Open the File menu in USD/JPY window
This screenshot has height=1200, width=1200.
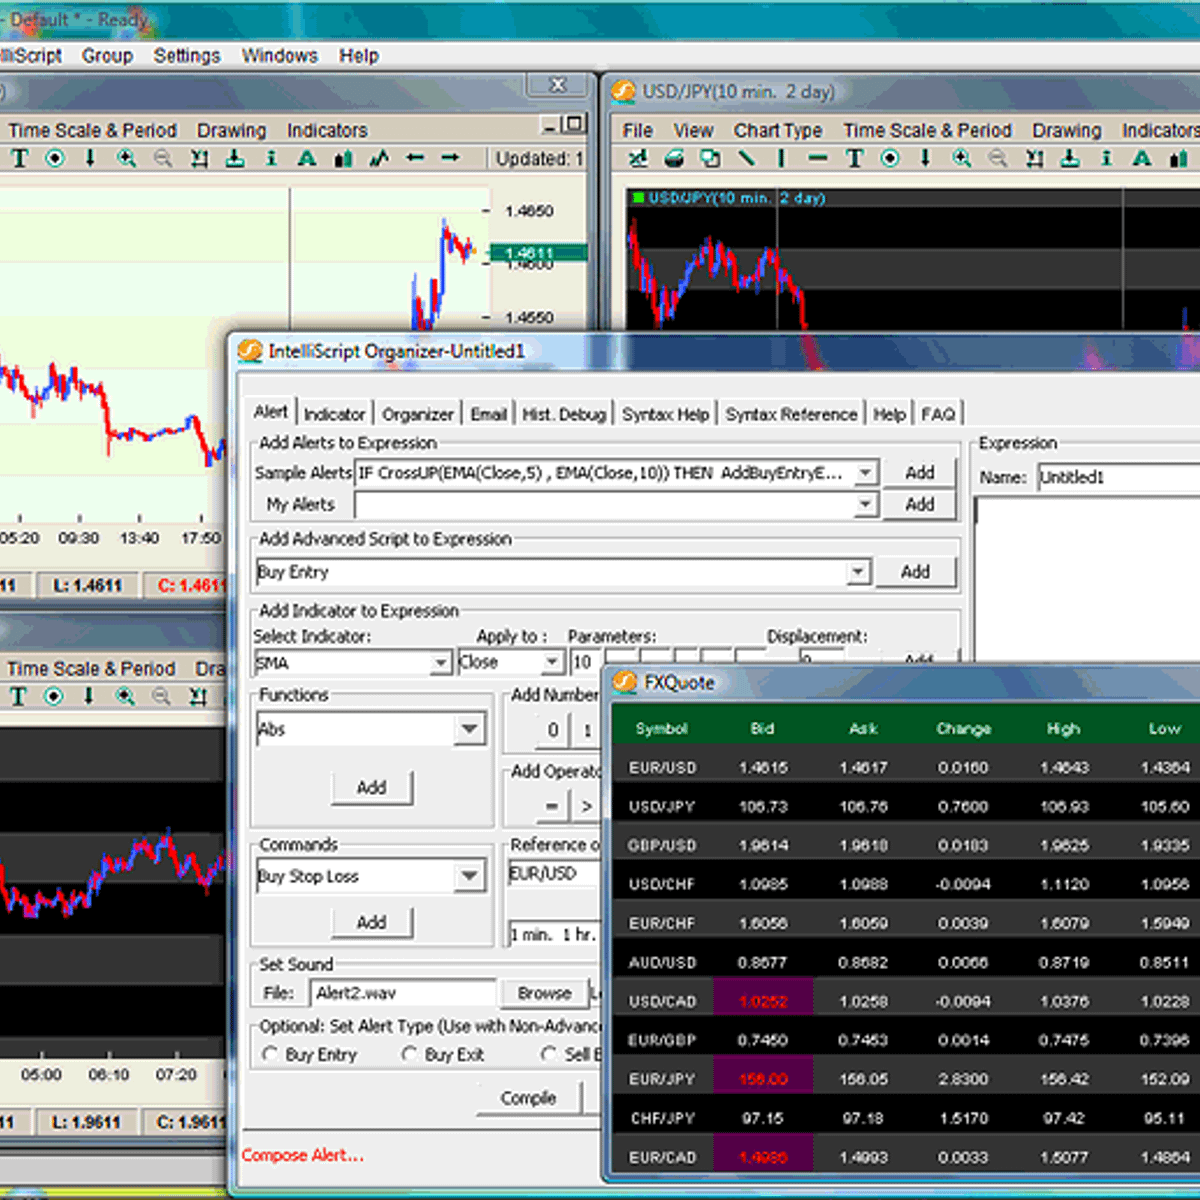tap(637, 131)
